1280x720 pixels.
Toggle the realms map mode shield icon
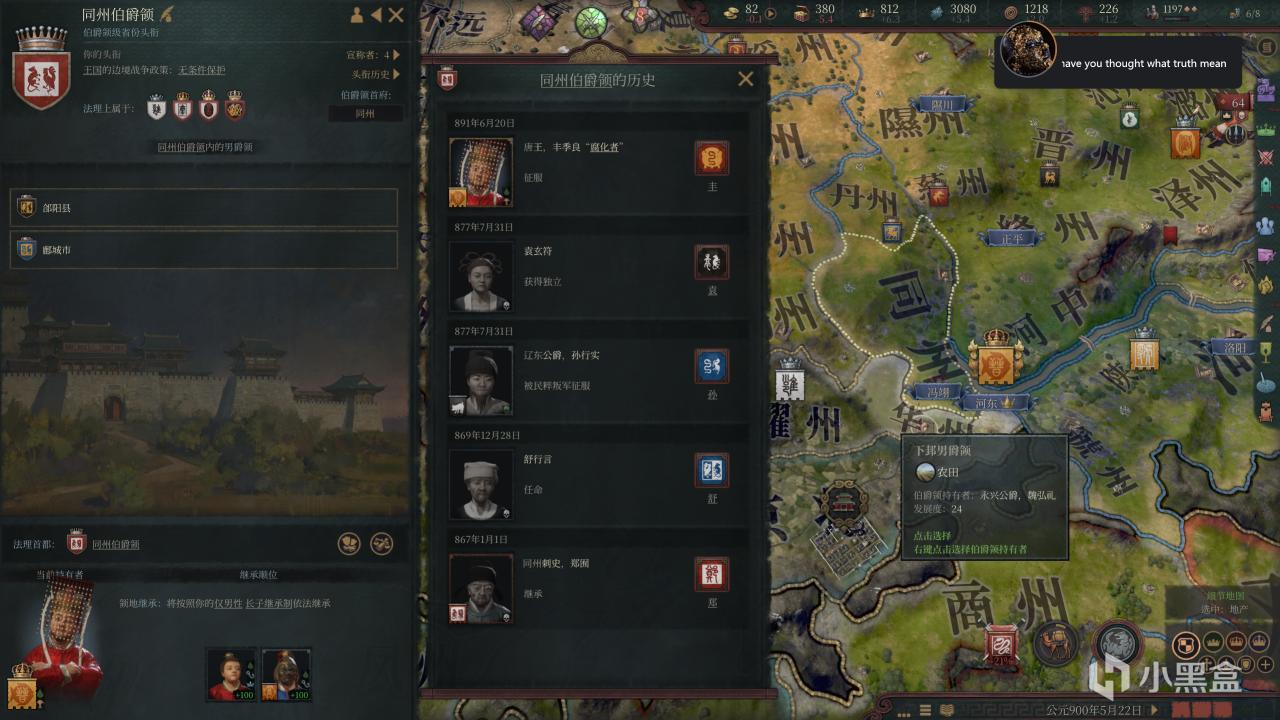[x=1187, y=643]
